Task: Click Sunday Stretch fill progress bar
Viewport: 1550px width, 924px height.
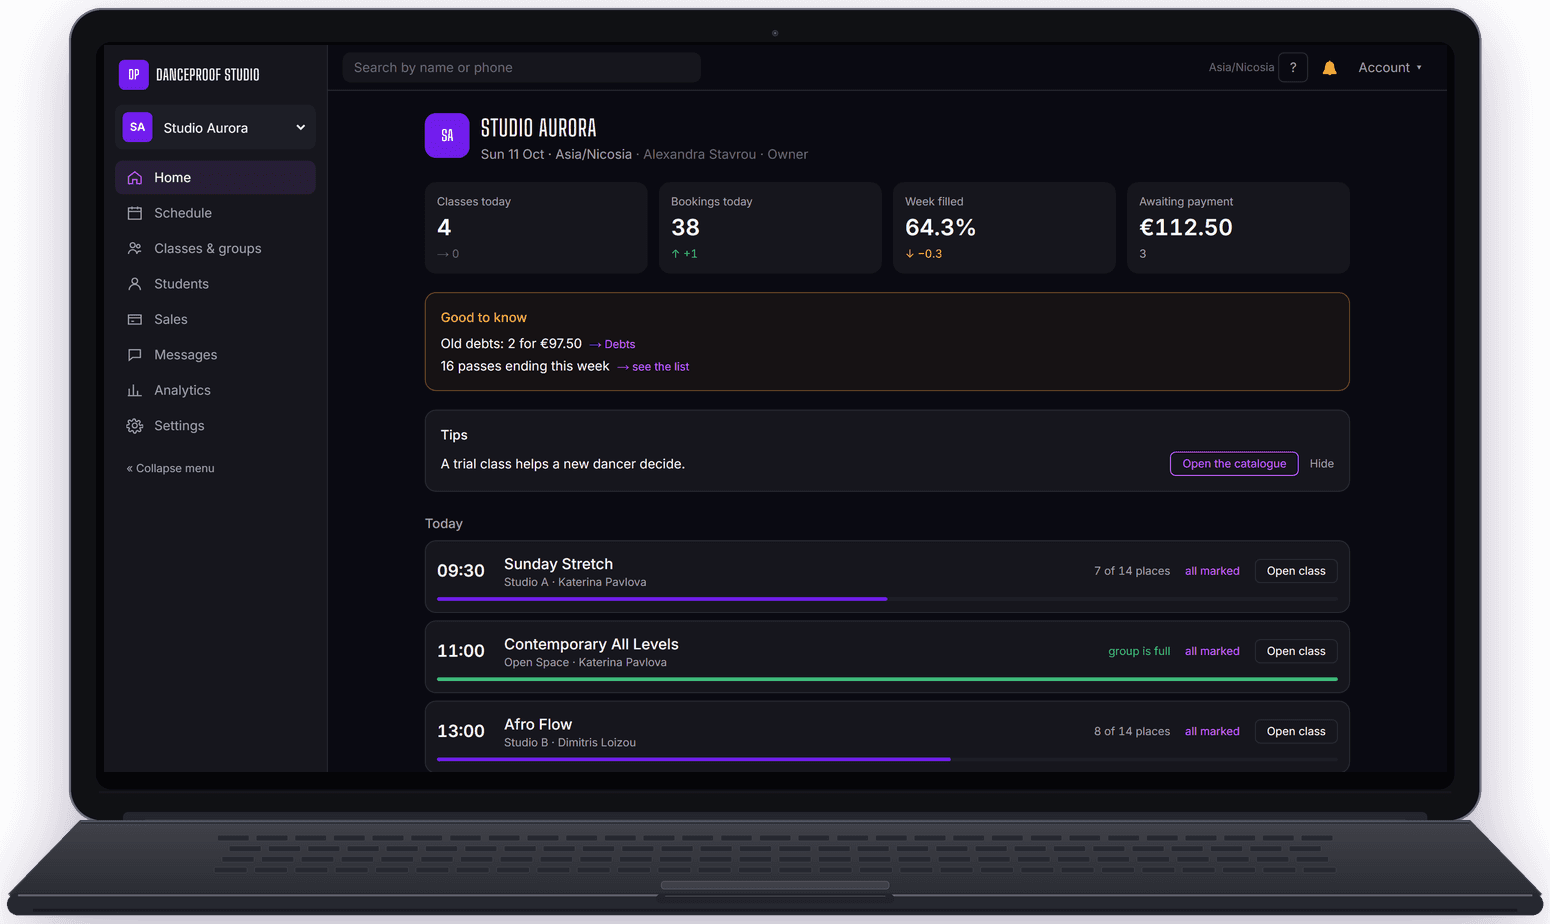Action: click(x=887, y=599)
